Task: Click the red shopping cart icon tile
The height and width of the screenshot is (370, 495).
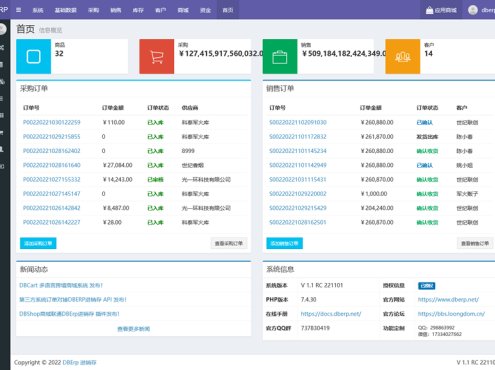Action: click(x=157, y=56)
